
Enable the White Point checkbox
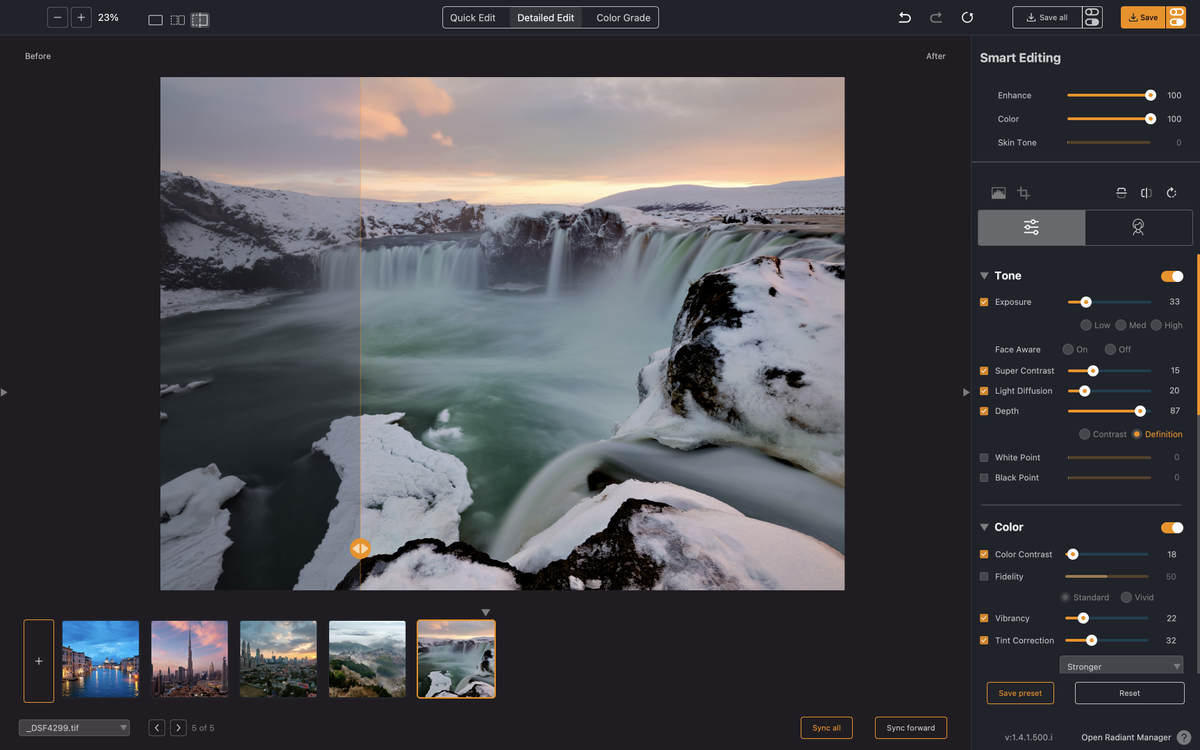(x=982, y=457)
